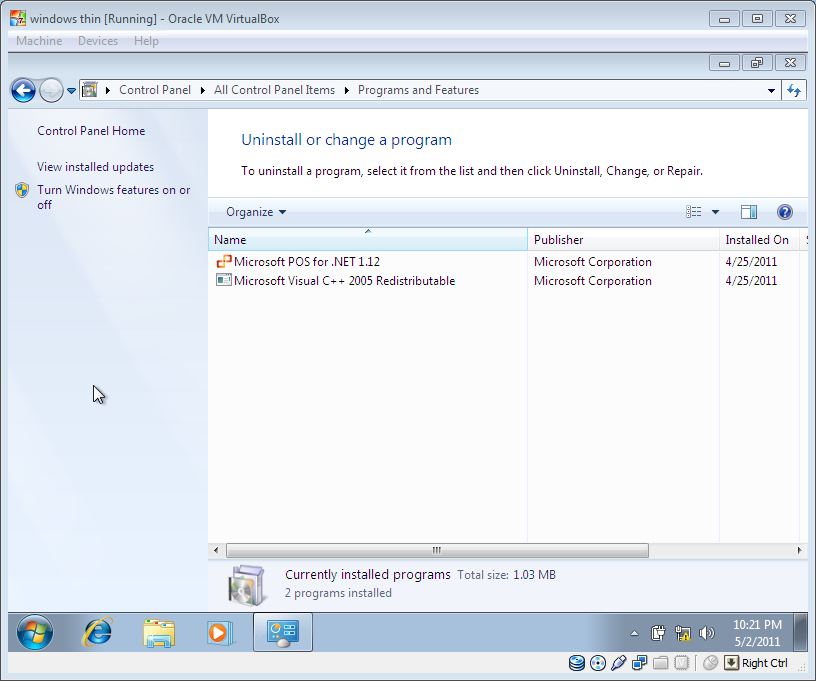Viewport: 816px width, 681px height.
Task: Select Microsoft Visual C++ 2005 Redistributable entry
Action: (x=345, y=281)
